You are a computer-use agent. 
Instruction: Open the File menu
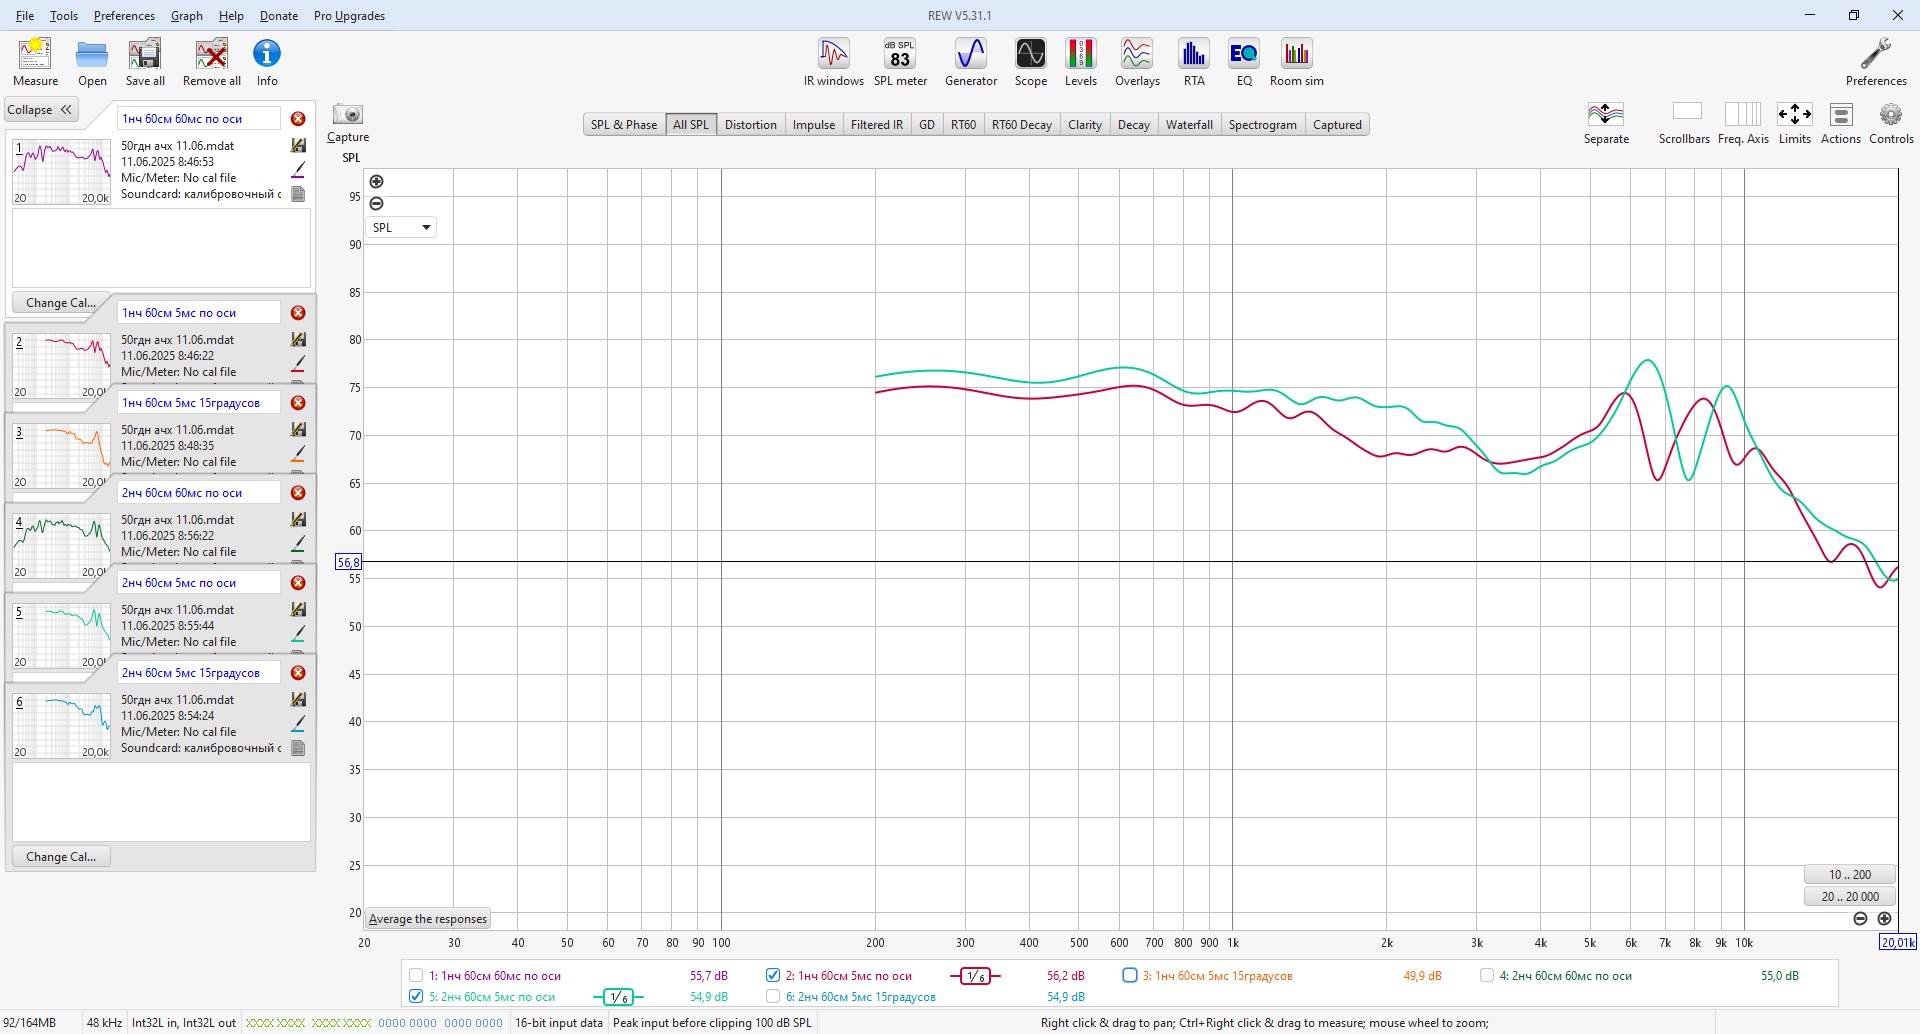coord(25,16)
